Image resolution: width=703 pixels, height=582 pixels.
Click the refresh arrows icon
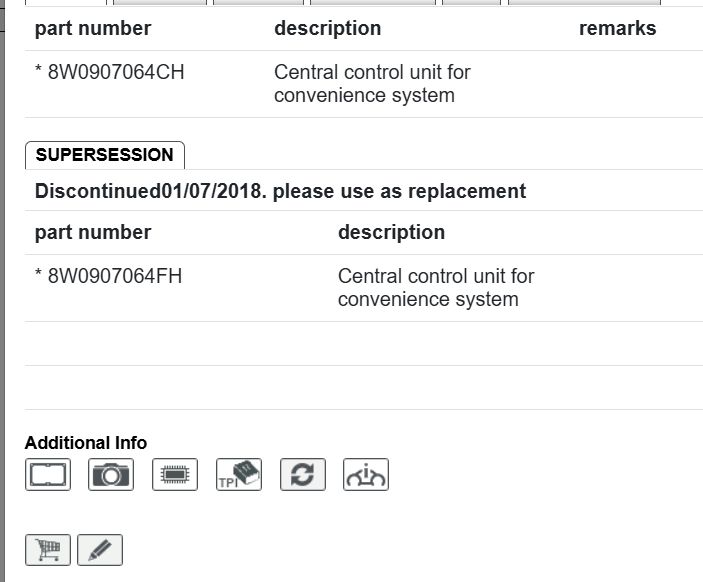(303, 474)
